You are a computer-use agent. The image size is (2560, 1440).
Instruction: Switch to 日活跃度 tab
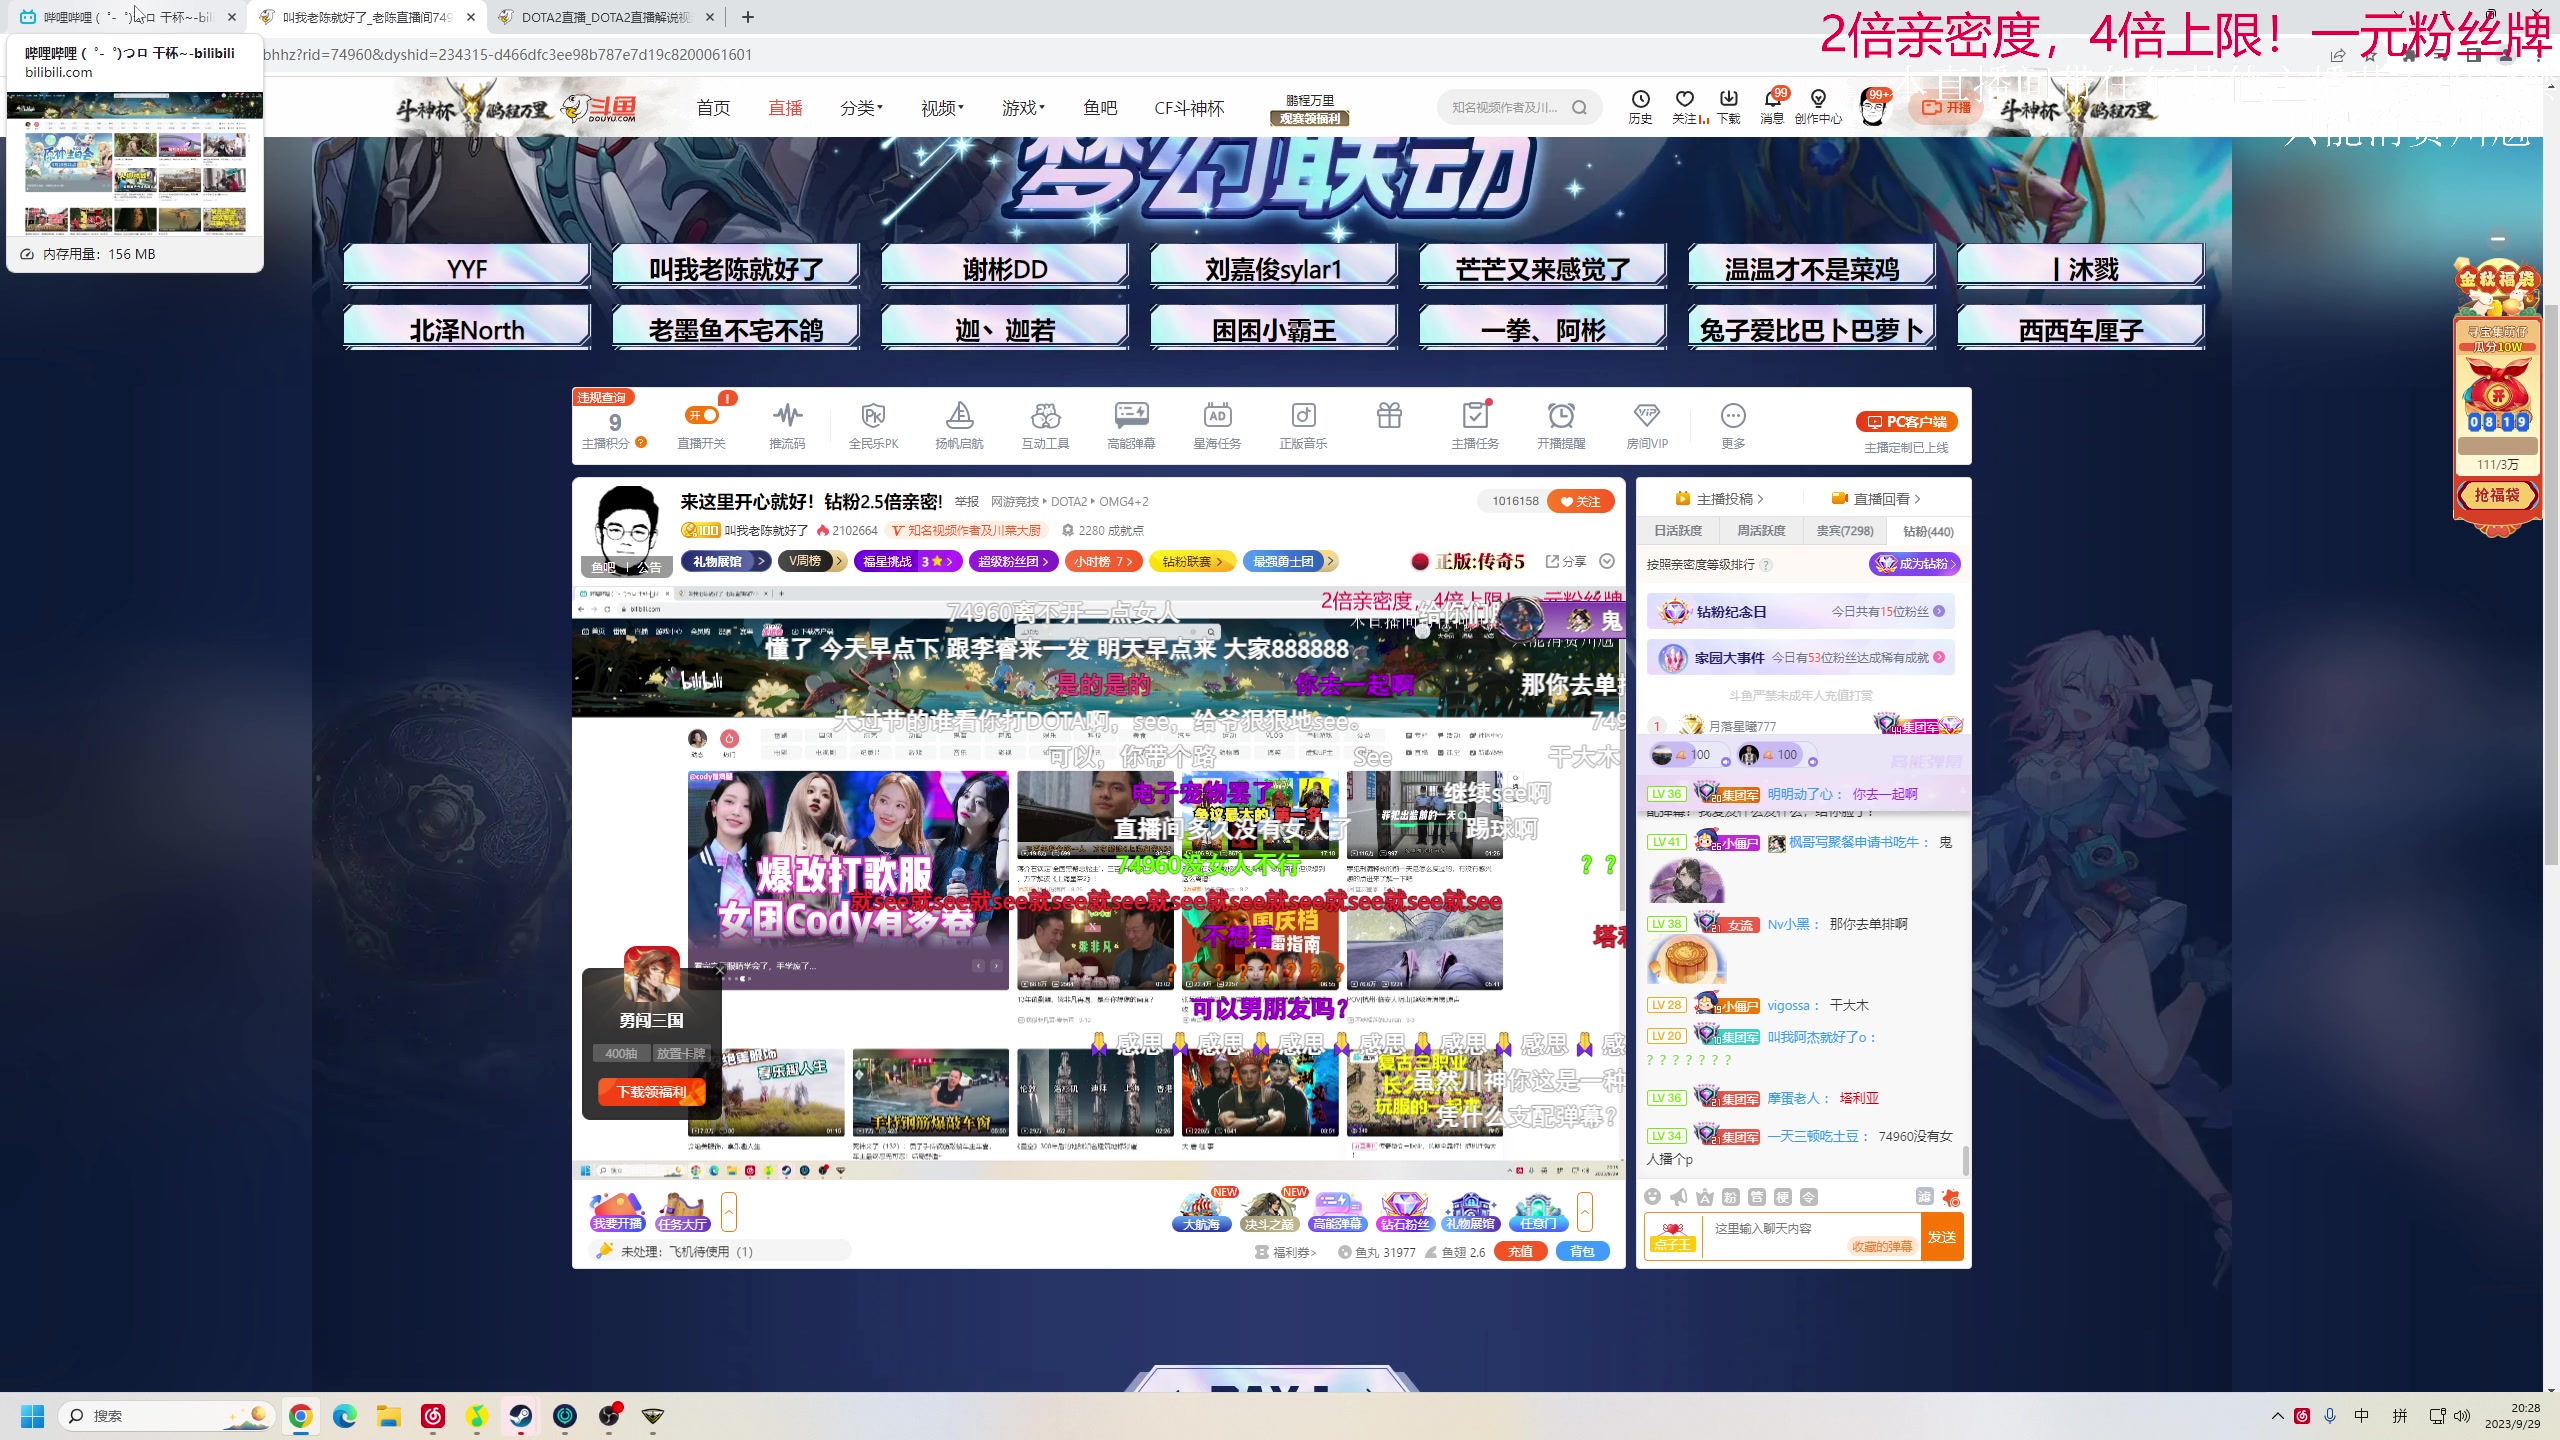click(1677, 531)
